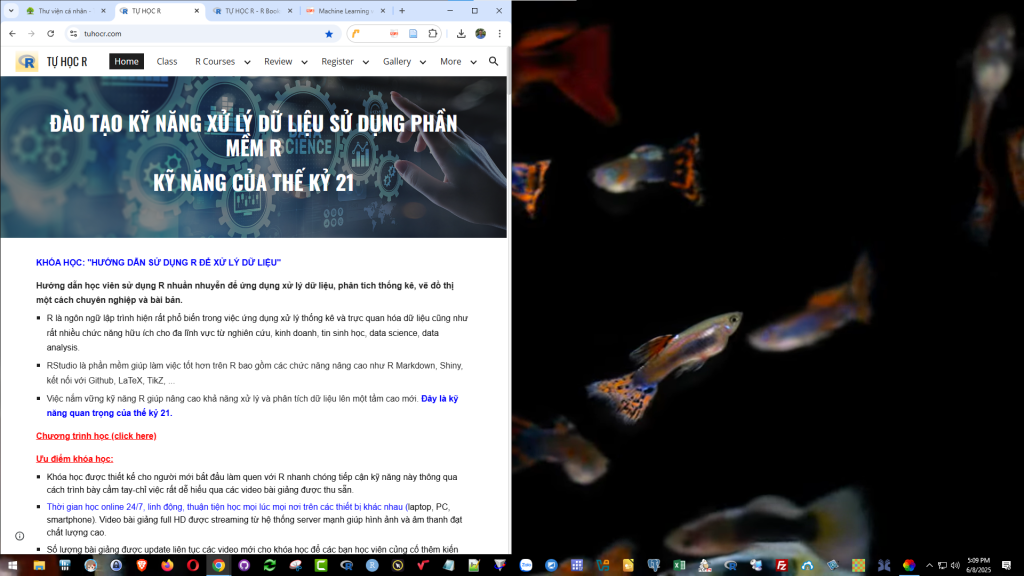Open Microsoft Excel from the taskbar
This screenshot has width=1024, height=576.
[679, 566]
